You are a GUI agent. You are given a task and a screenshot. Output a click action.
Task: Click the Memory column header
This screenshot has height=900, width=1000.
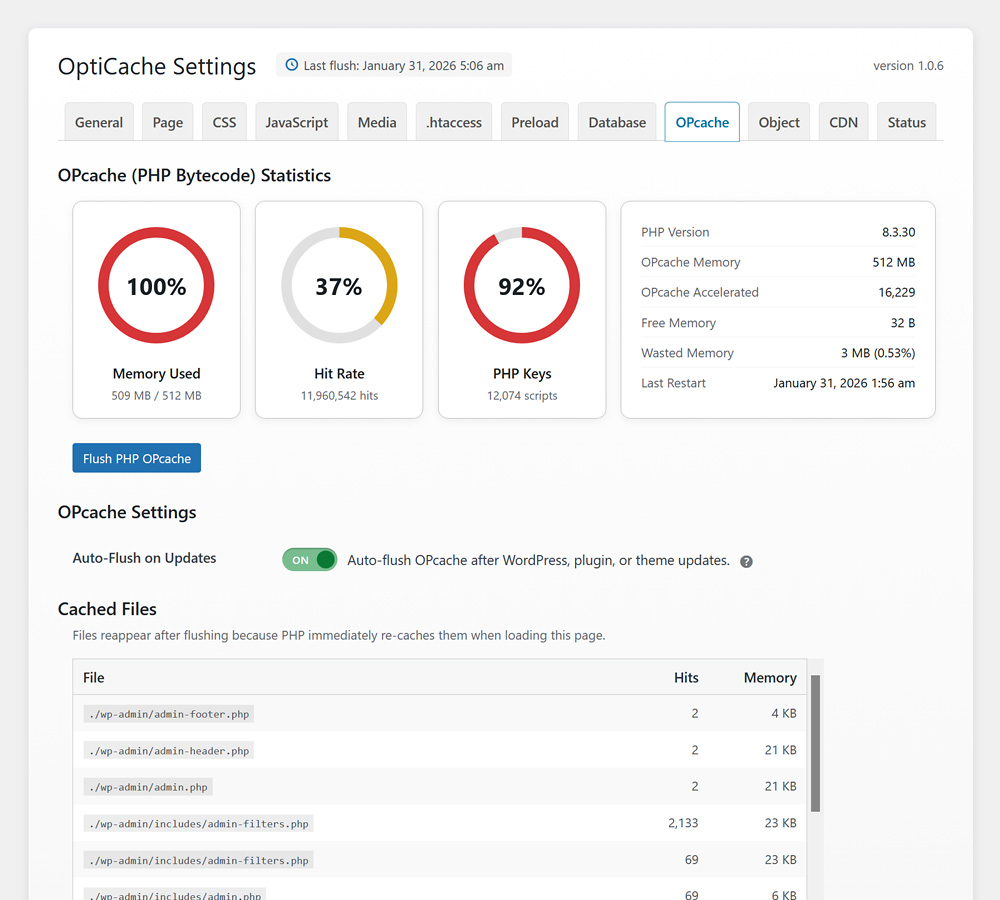(x=770, y=677)
